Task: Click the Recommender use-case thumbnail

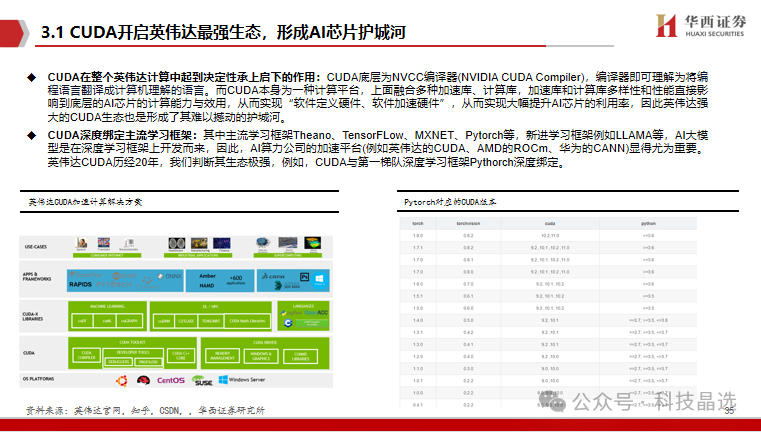Action: pos(129,244)
